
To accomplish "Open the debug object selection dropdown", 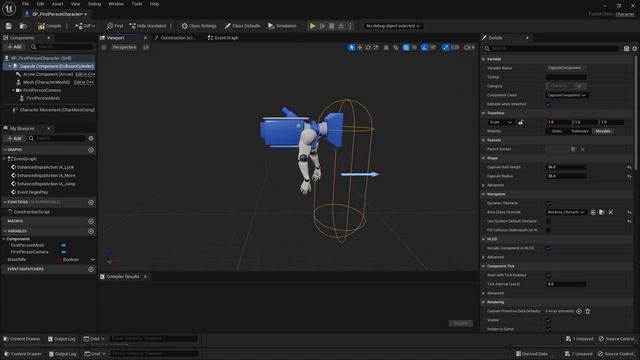I will click(x=392, y=26).
